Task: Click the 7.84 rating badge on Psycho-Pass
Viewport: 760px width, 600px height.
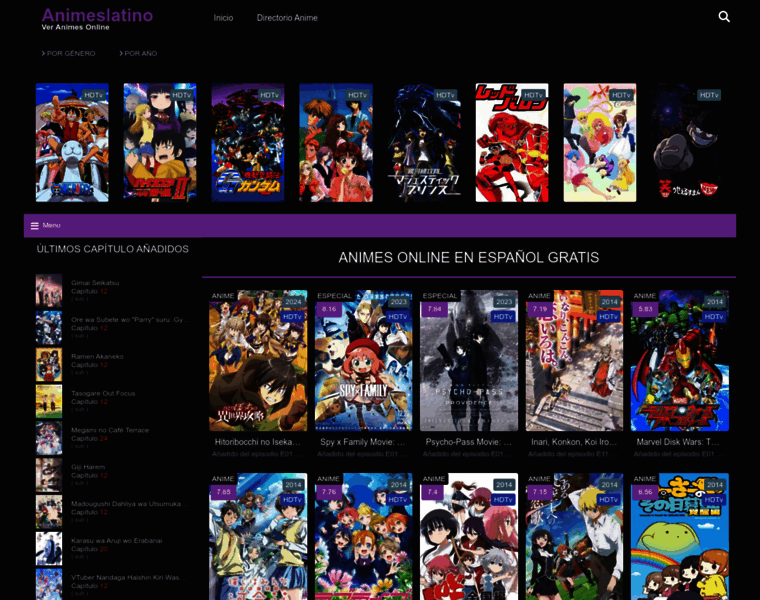Action: [434, 309]
